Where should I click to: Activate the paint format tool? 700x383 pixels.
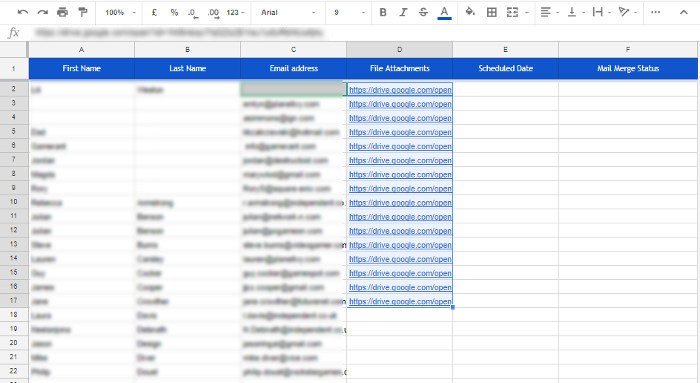pos(83,12)
